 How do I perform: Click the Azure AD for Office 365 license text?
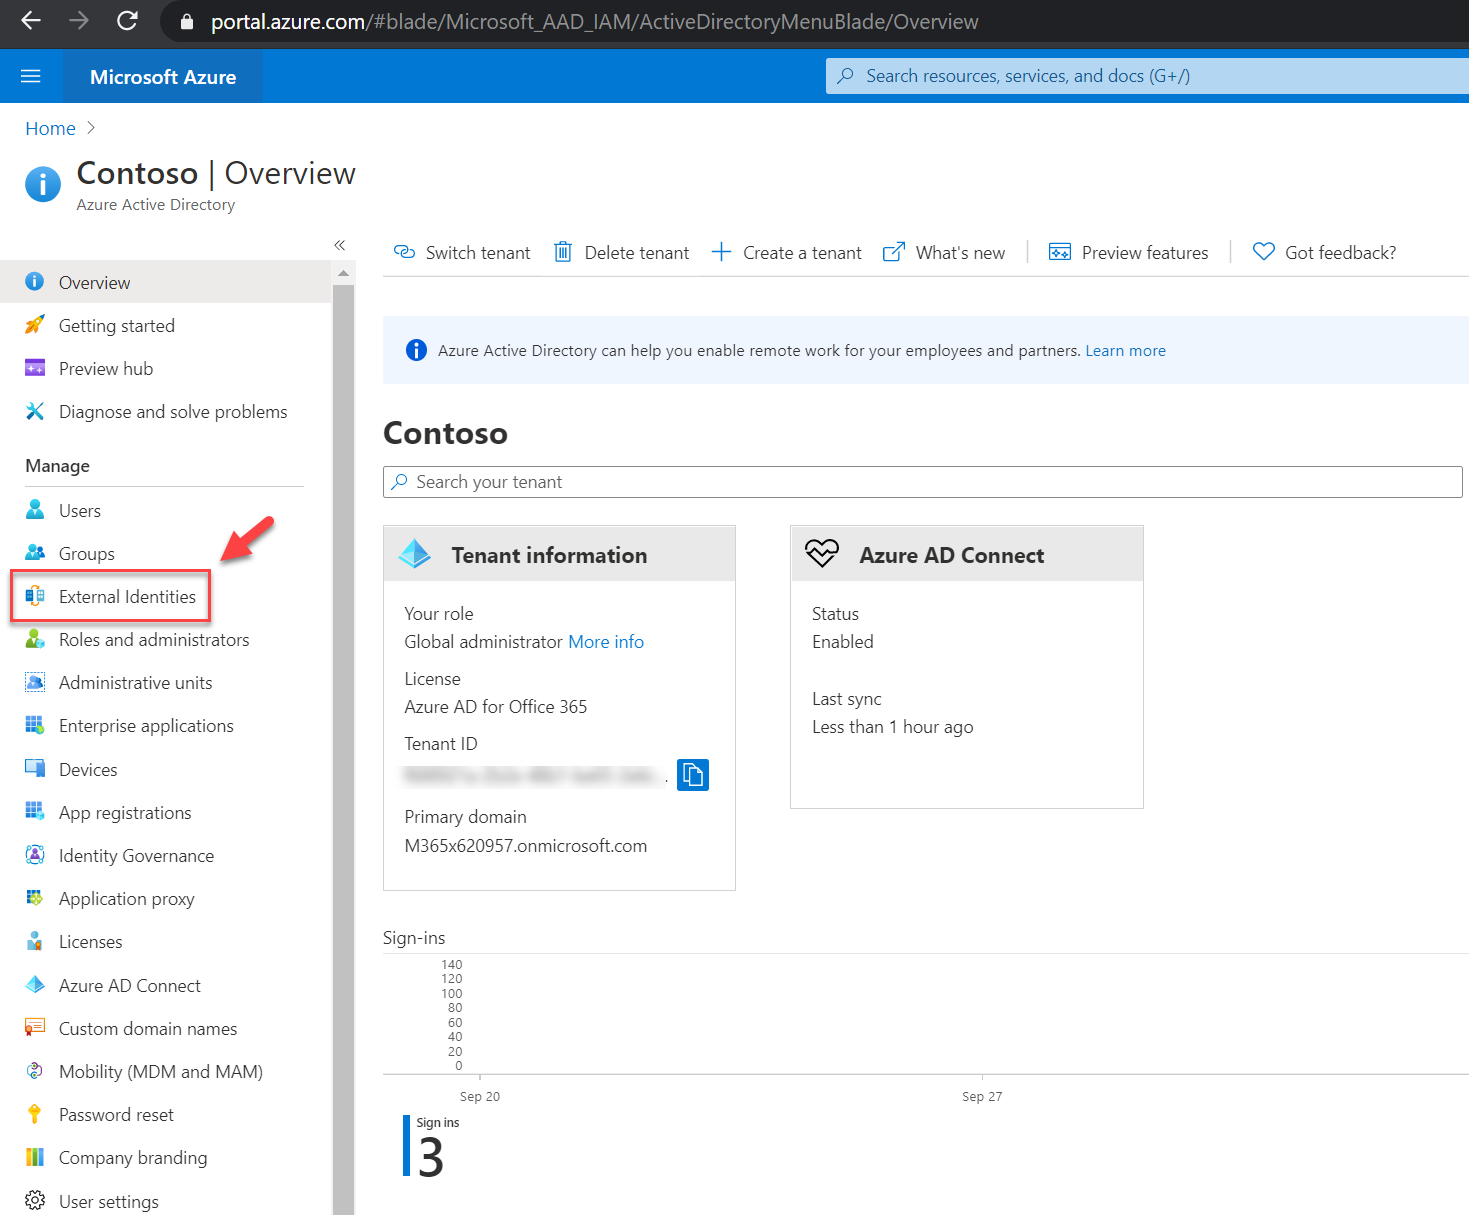coord(495,707)
